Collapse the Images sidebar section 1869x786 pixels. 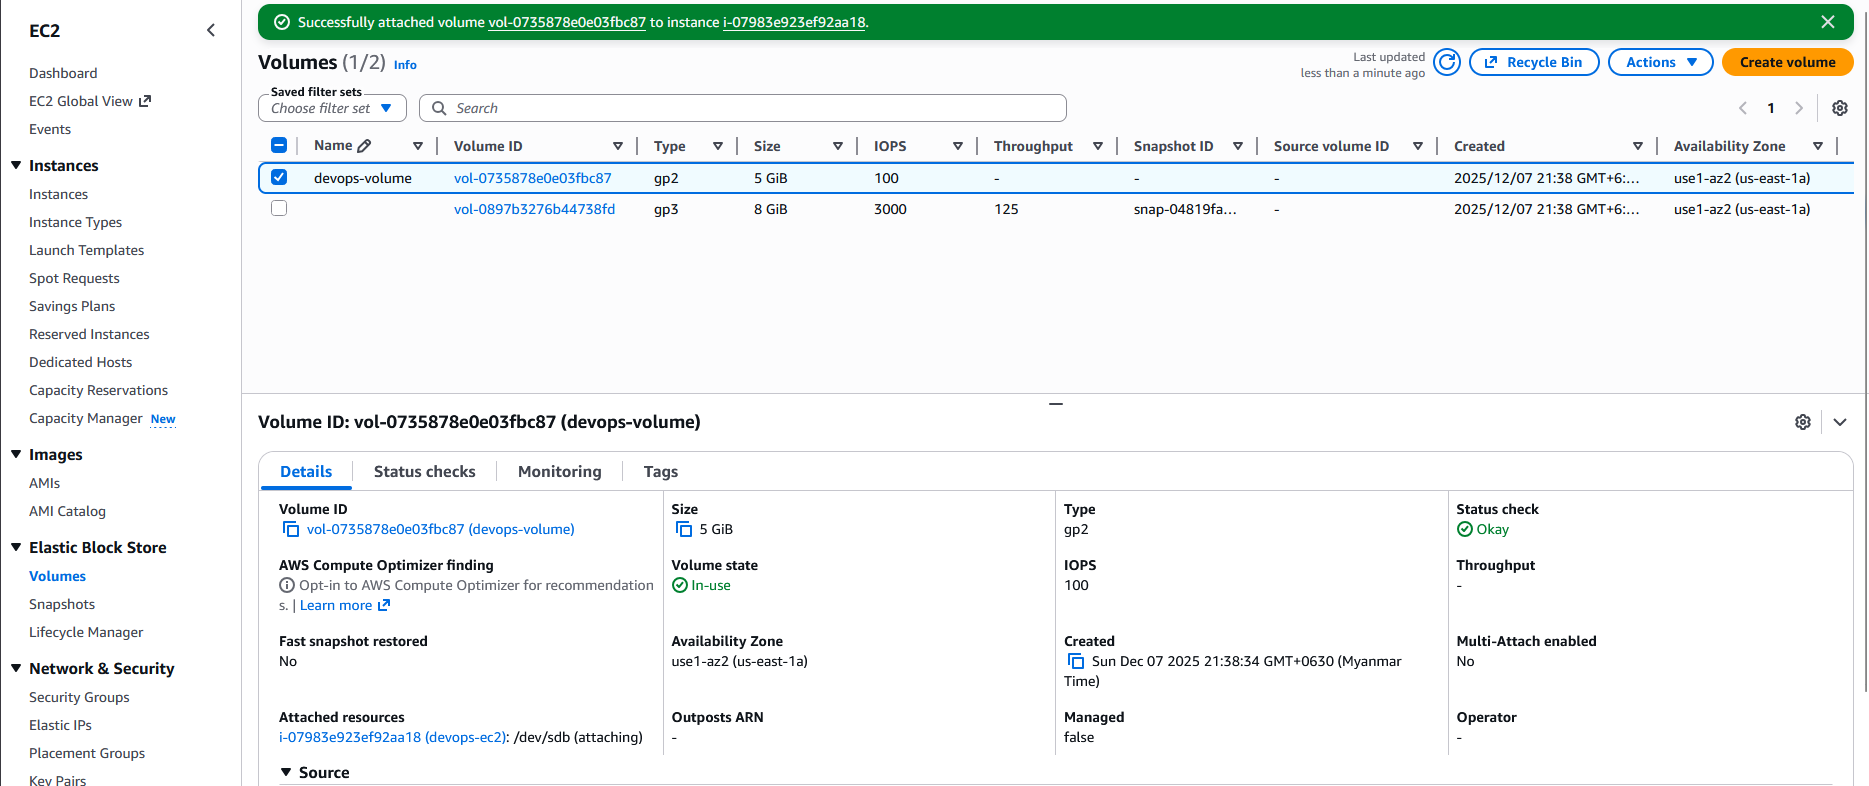[x=16, y=454]
